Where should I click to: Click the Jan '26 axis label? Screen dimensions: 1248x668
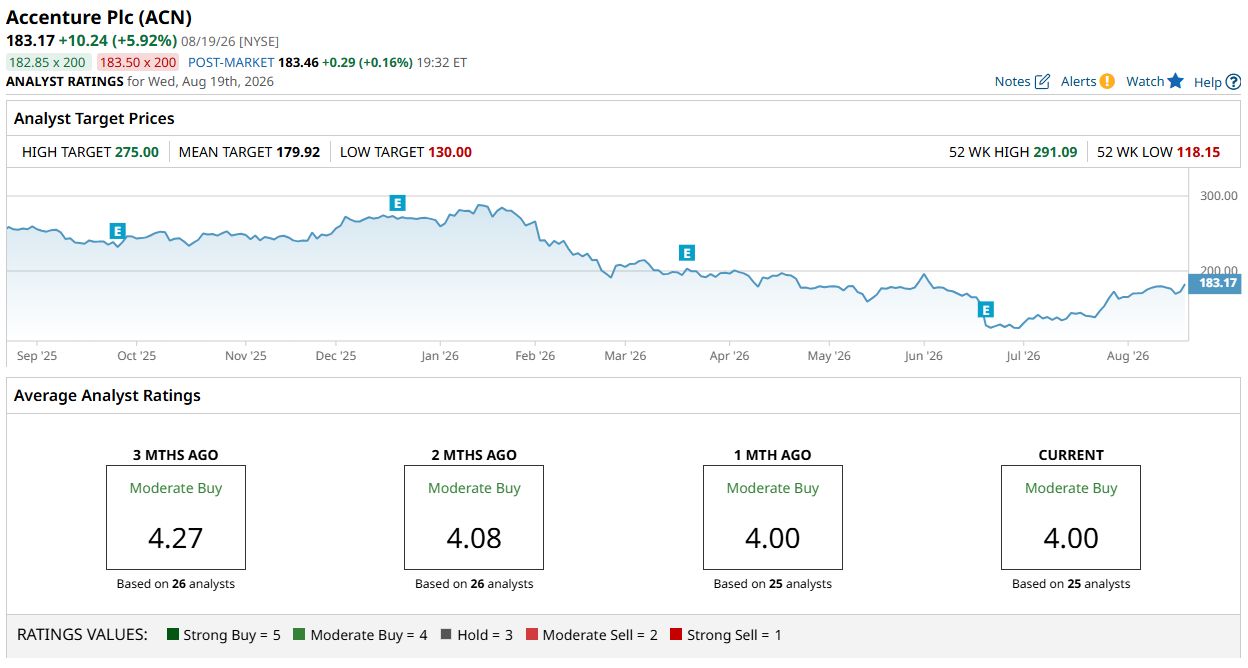[x=440, y=356]
